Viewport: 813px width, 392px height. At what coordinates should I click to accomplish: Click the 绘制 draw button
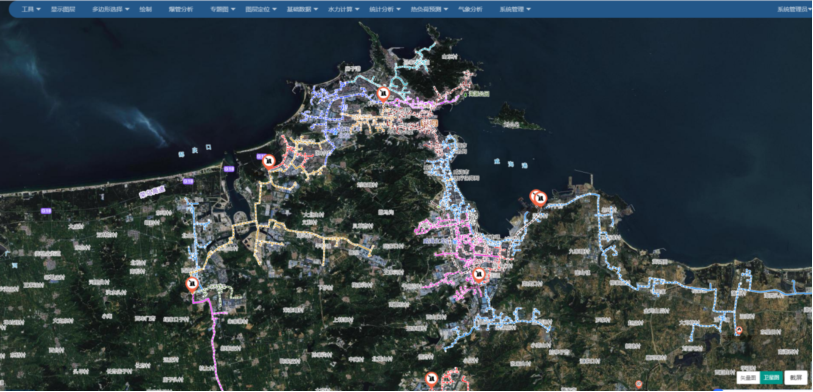(145, 9)
